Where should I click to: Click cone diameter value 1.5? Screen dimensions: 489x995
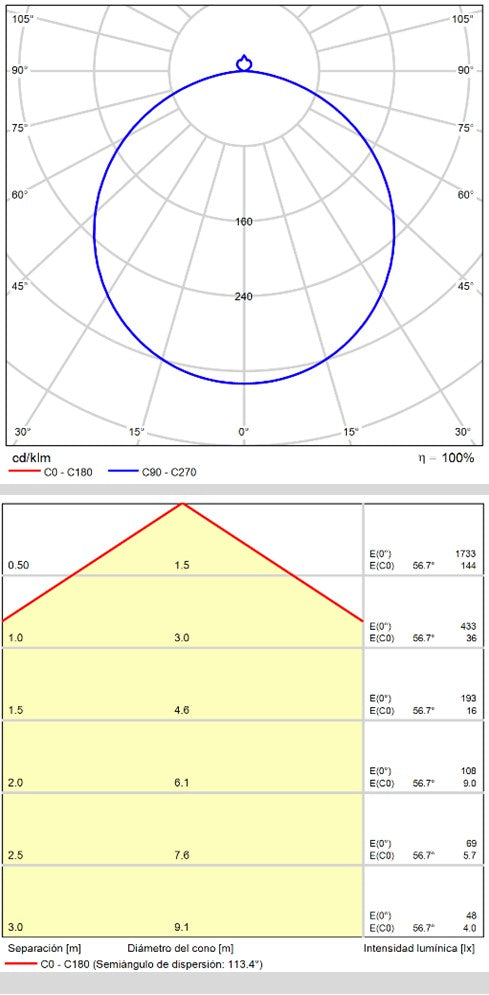[x=182, y=565]
